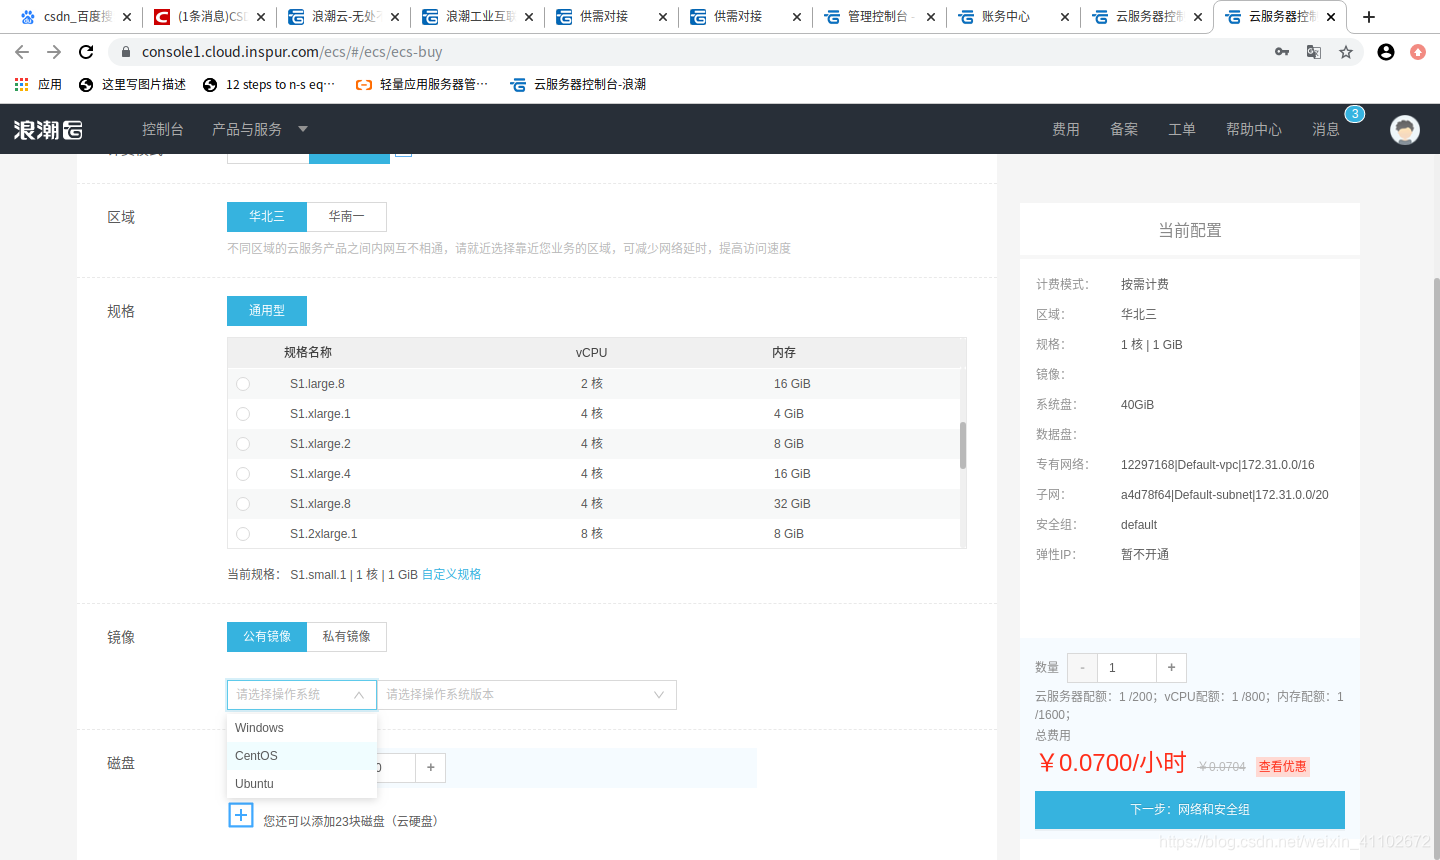Click 下一步：网络和安全组 button
1440x860 pixels.
pos(1190,810)
